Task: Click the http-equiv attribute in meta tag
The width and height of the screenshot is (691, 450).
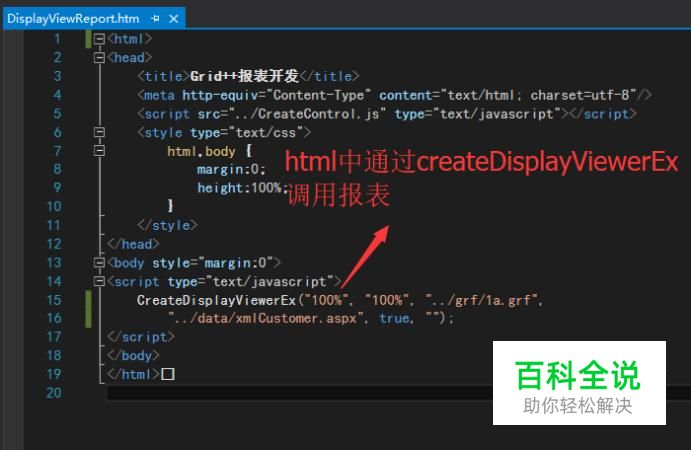Action: [x=220, y=95]
